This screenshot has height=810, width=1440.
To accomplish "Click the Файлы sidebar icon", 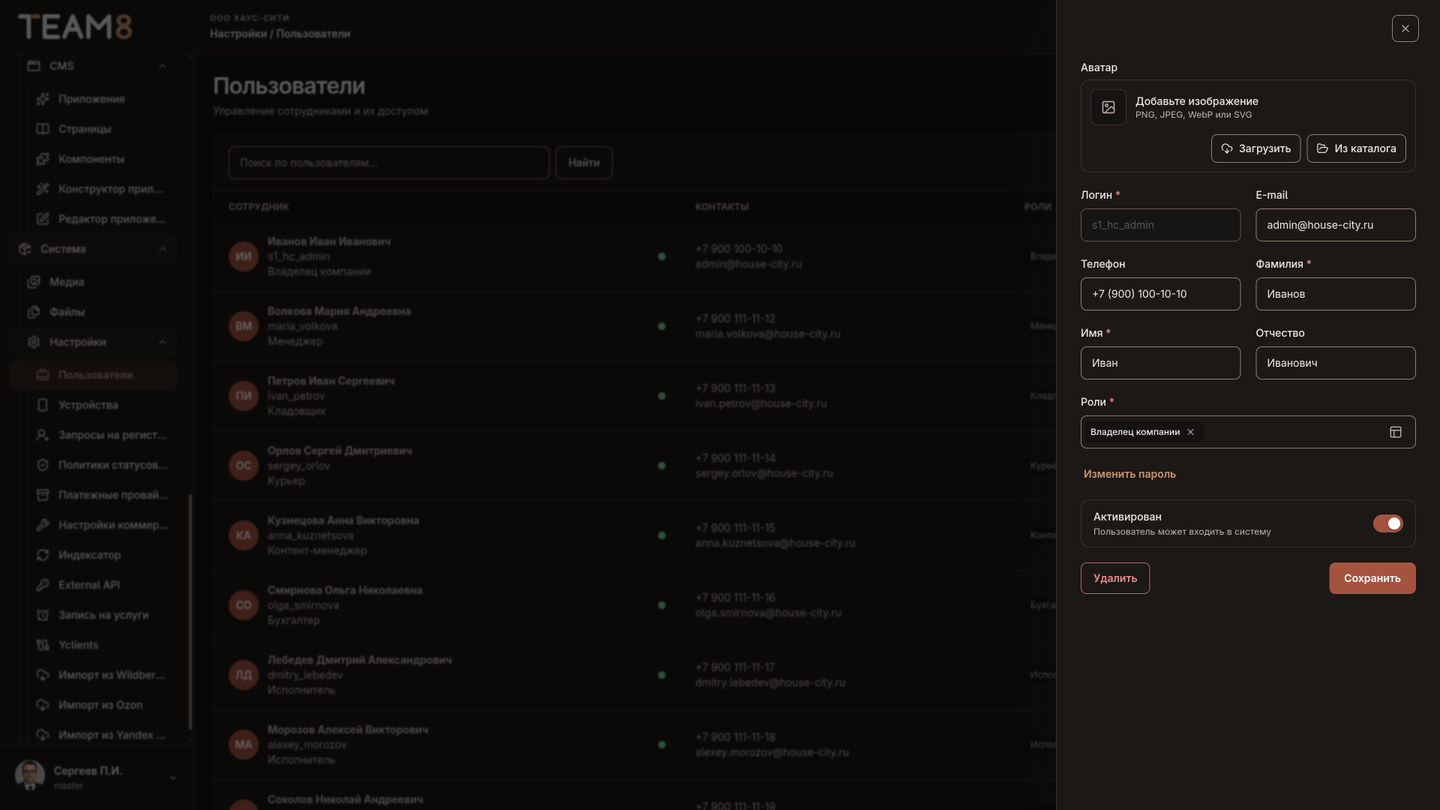I will pyautogui.click(x=33, y=312).
